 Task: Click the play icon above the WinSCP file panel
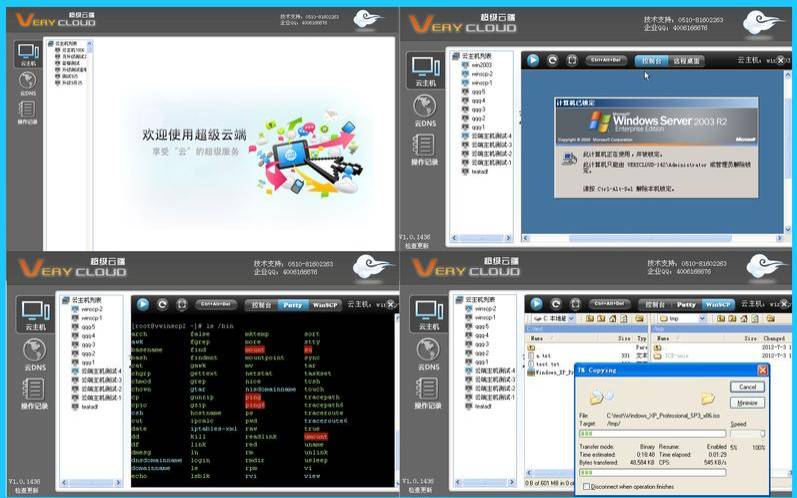(536, 304)
